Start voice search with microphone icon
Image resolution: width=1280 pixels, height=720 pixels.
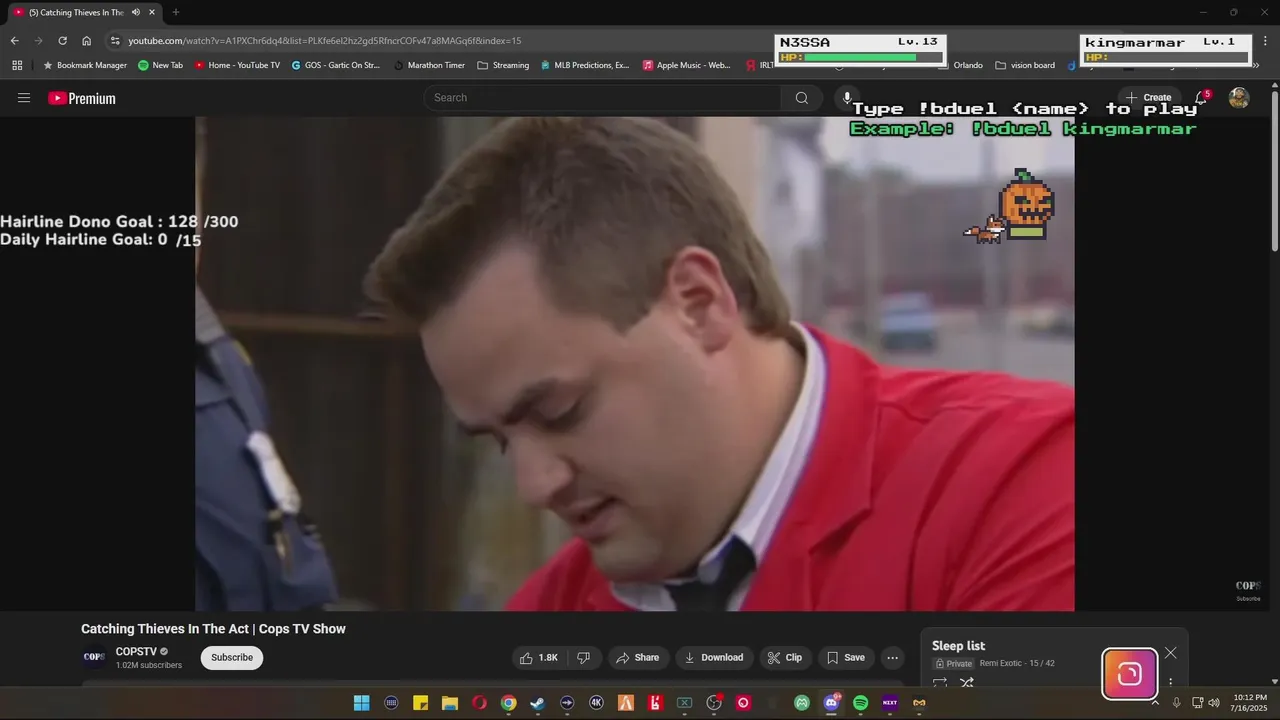[x=847, y=98]
